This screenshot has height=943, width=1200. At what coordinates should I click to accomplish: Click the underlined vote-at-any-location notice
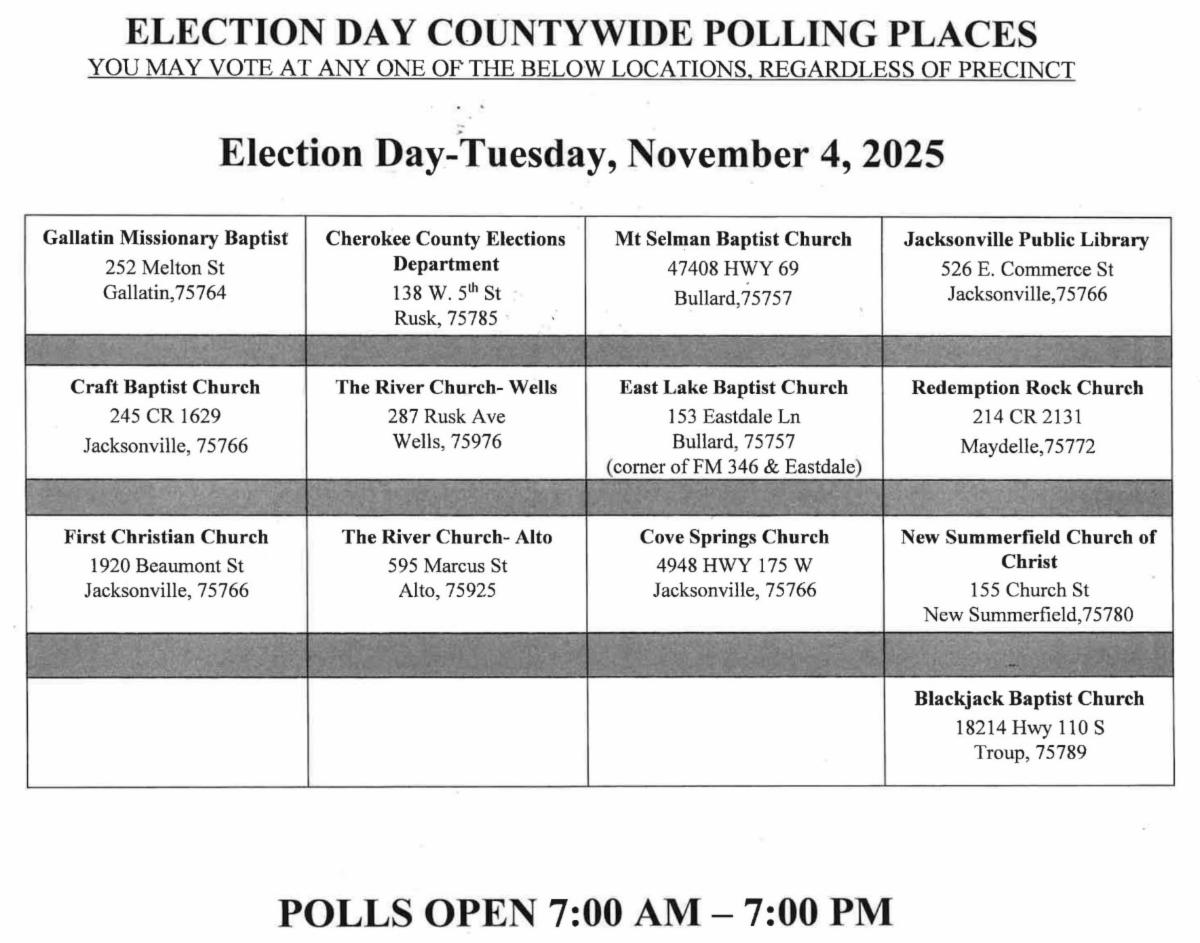(x=581, y=70)
